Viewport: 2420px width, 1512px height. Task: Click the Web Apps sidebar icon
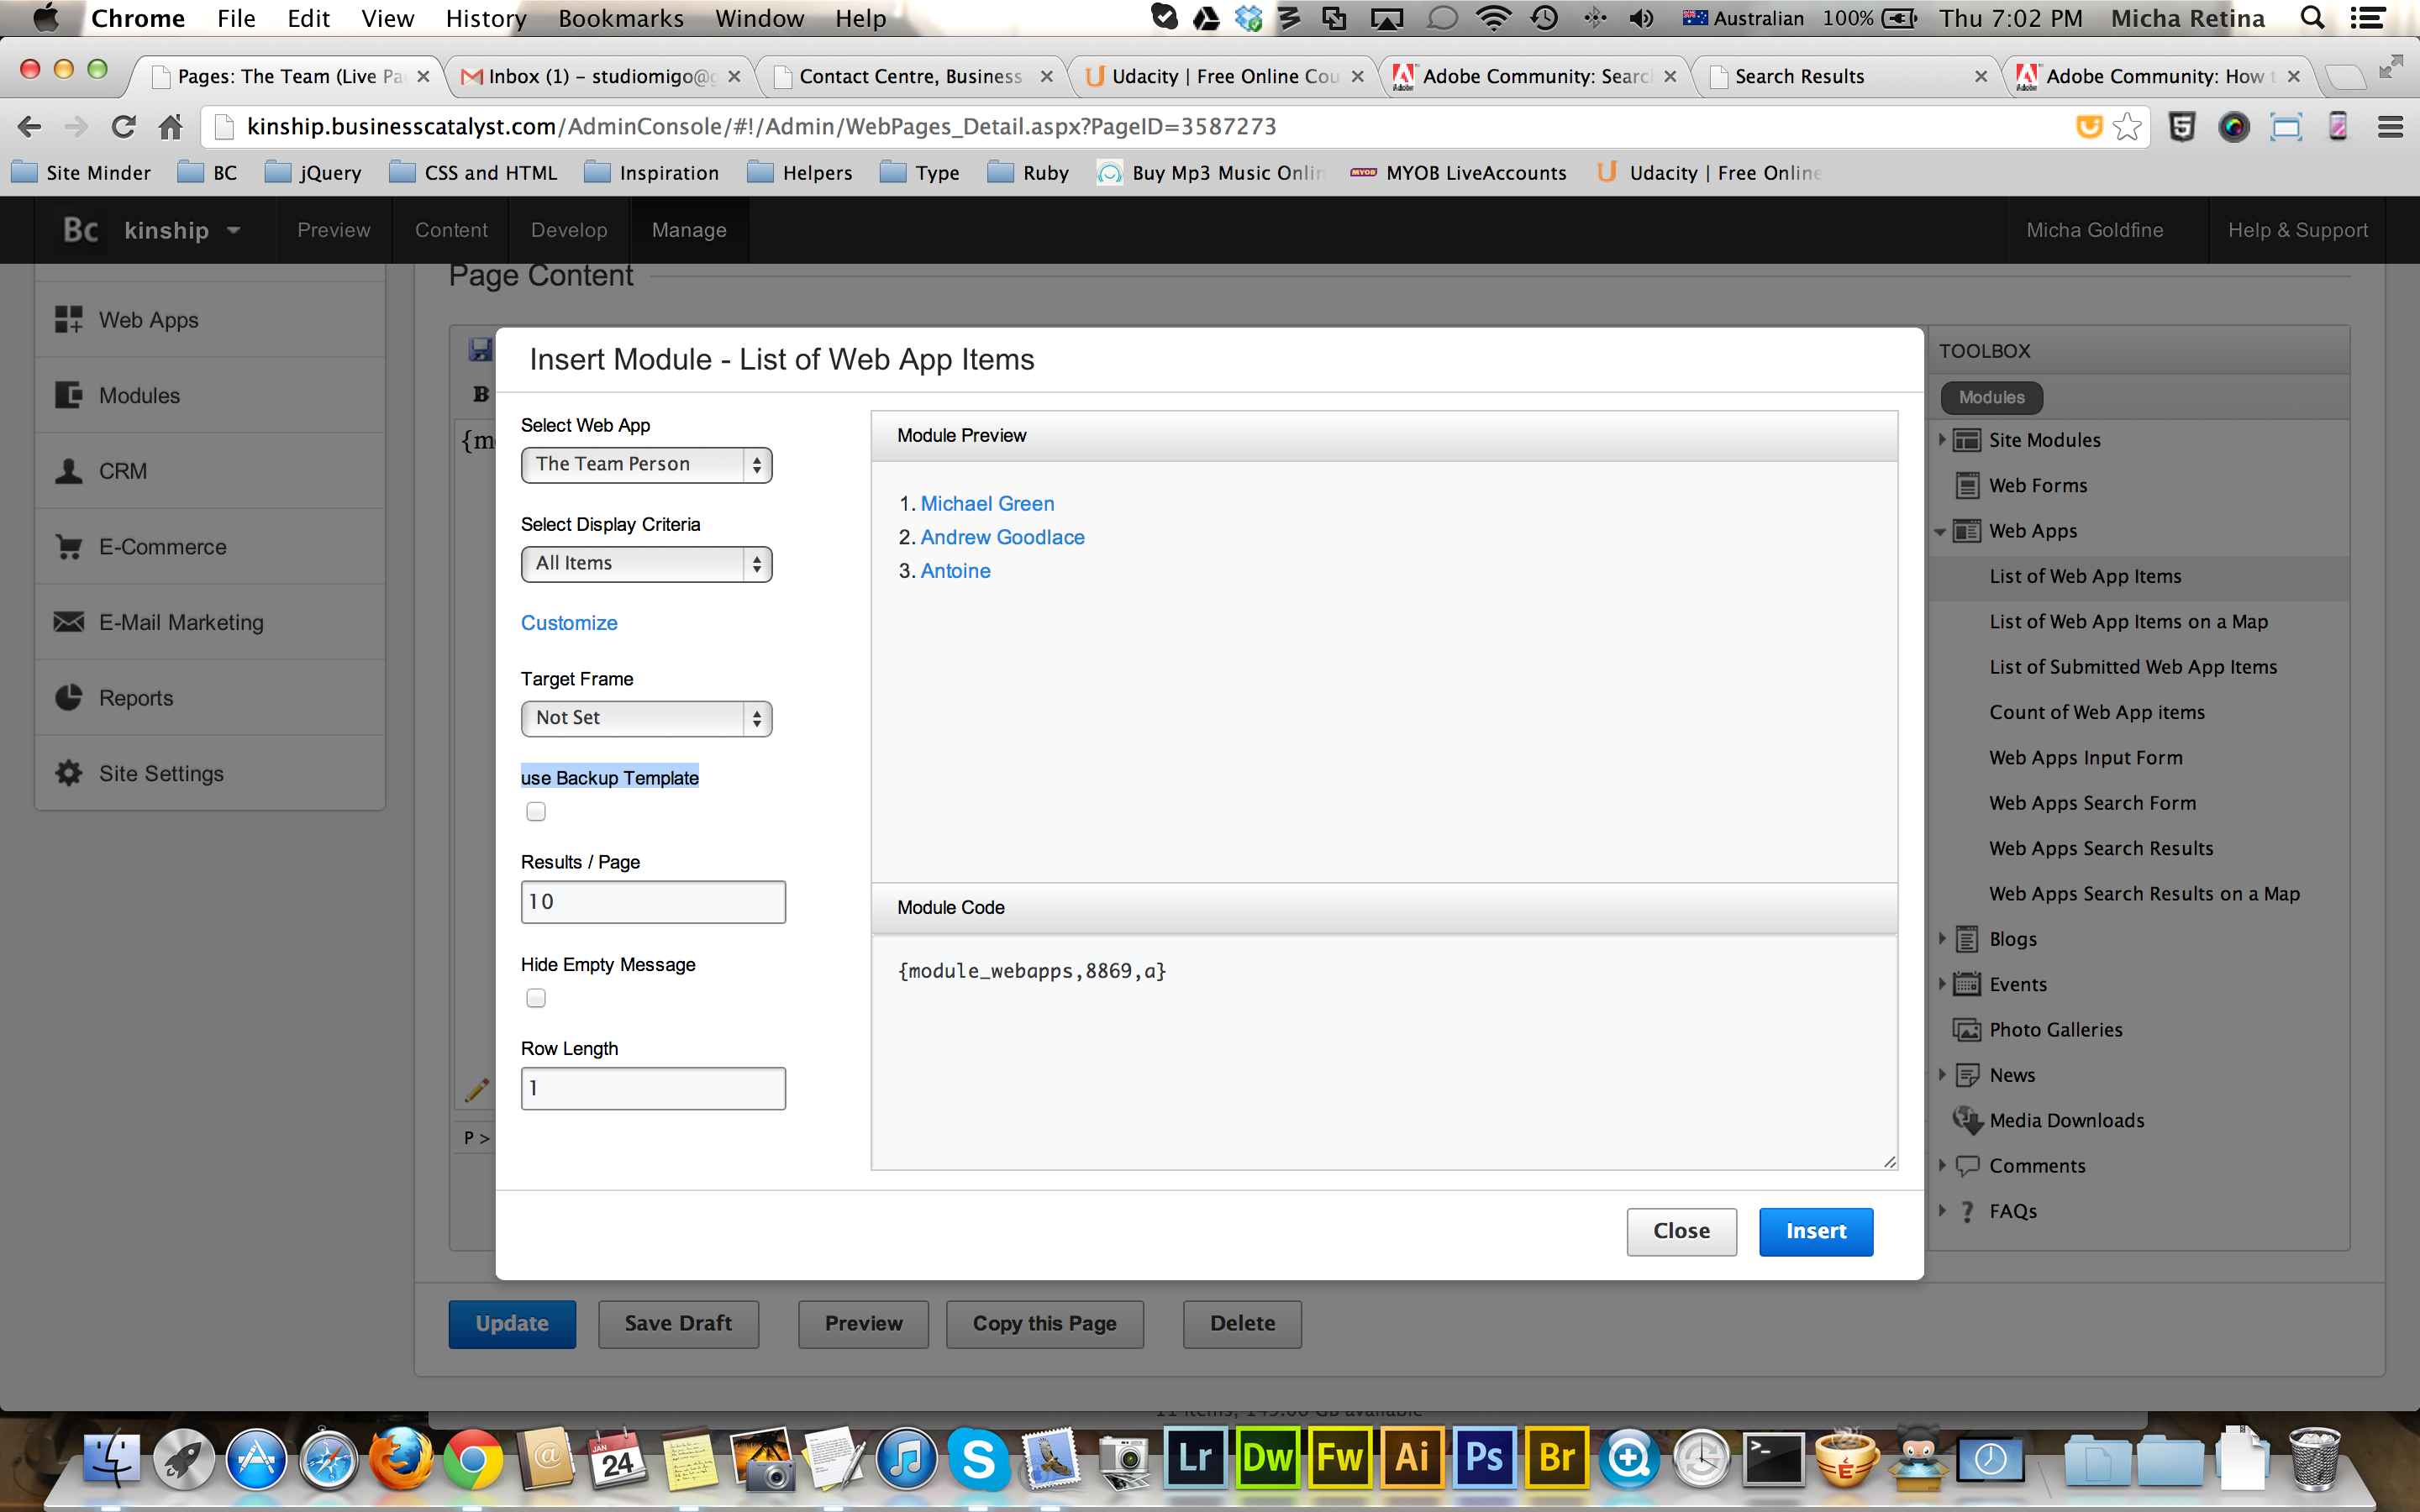(x=68, y=320)
